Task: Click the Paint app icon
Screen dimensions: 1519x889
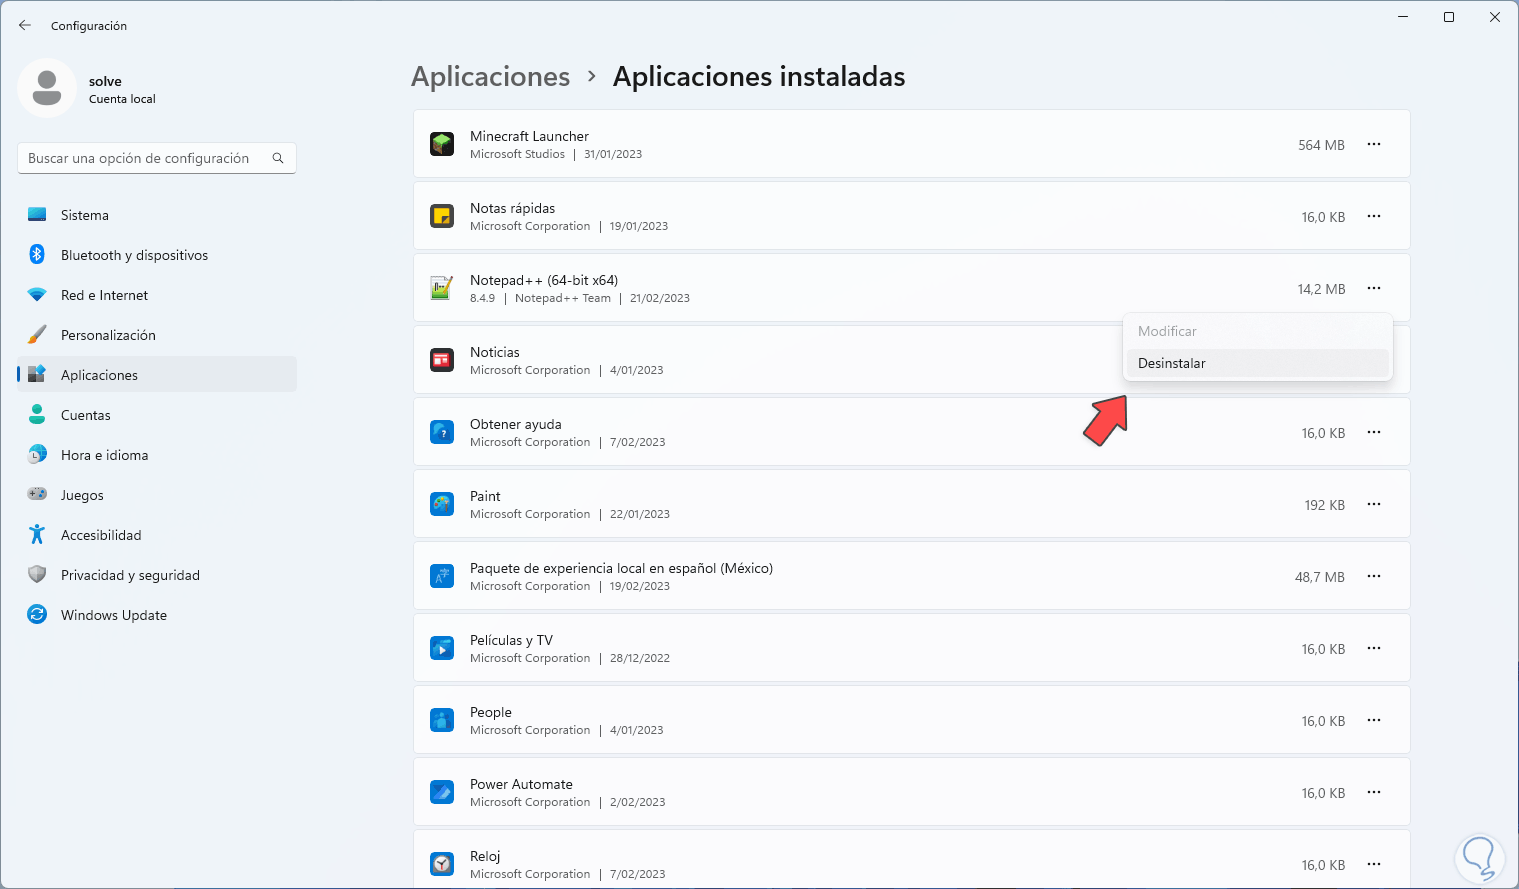Action: pos(442,504)
